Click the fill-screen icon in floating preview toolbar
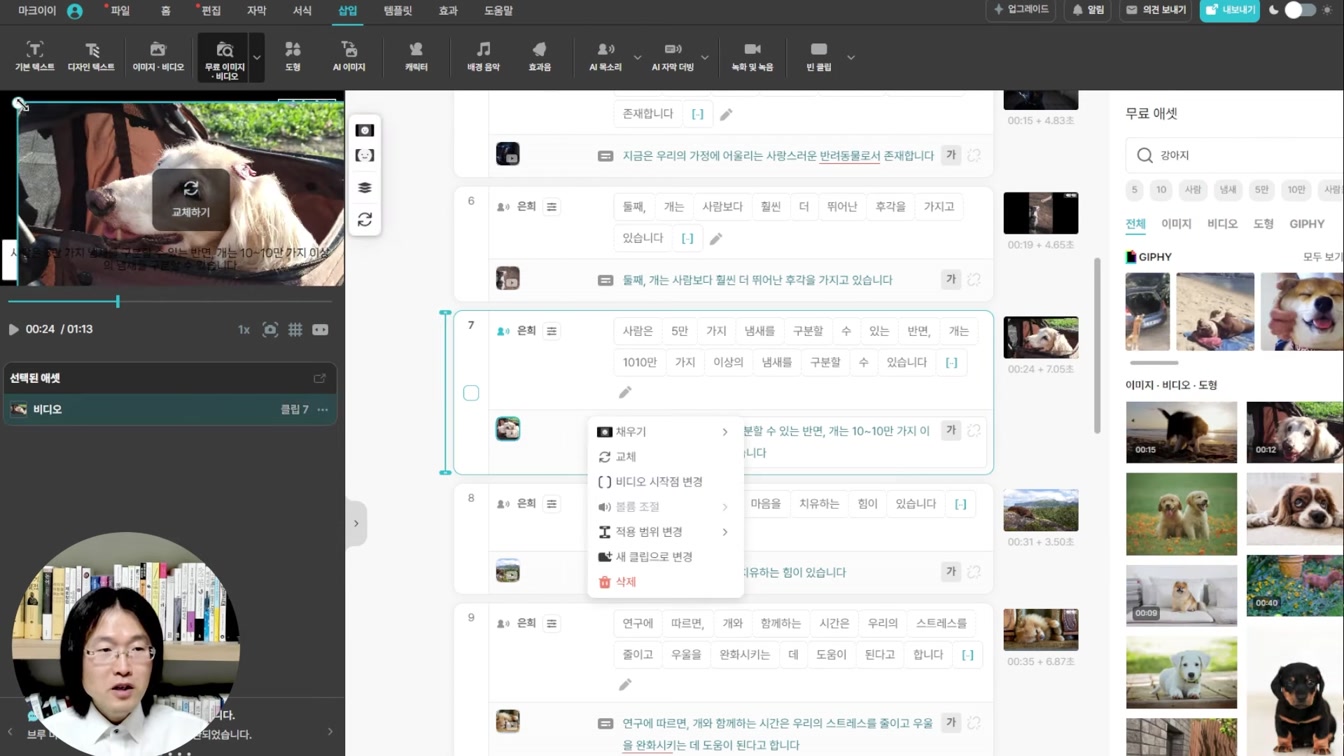Image resolution: width=1344 pixels, height=756 pixels. 365,131
